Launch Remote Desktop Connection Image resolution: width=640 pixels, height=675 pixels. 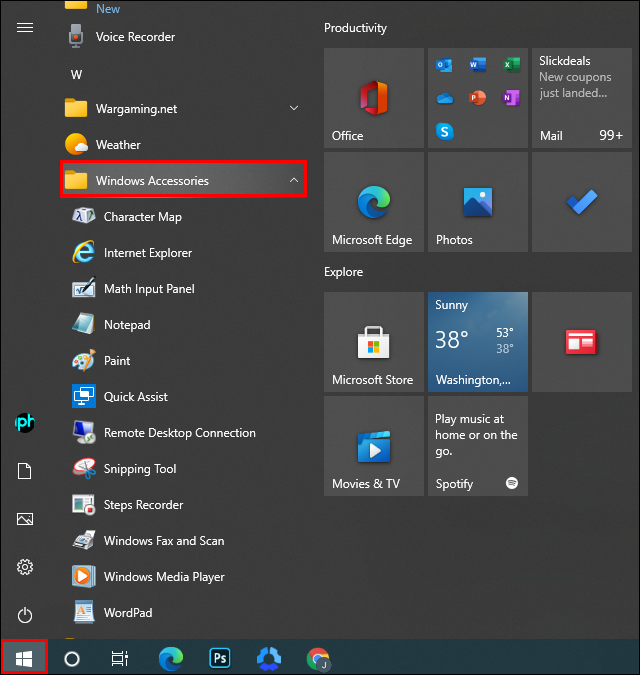[183, 433]
